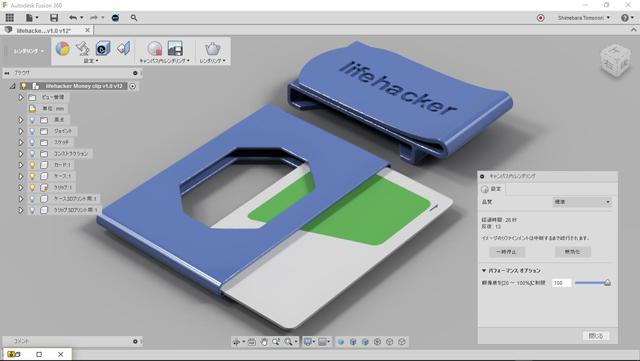Image resolution: width=640 pixels, height=361 pixels.
Task: Toggle light bulb of スケッチ folder
Action: (32, 142)
